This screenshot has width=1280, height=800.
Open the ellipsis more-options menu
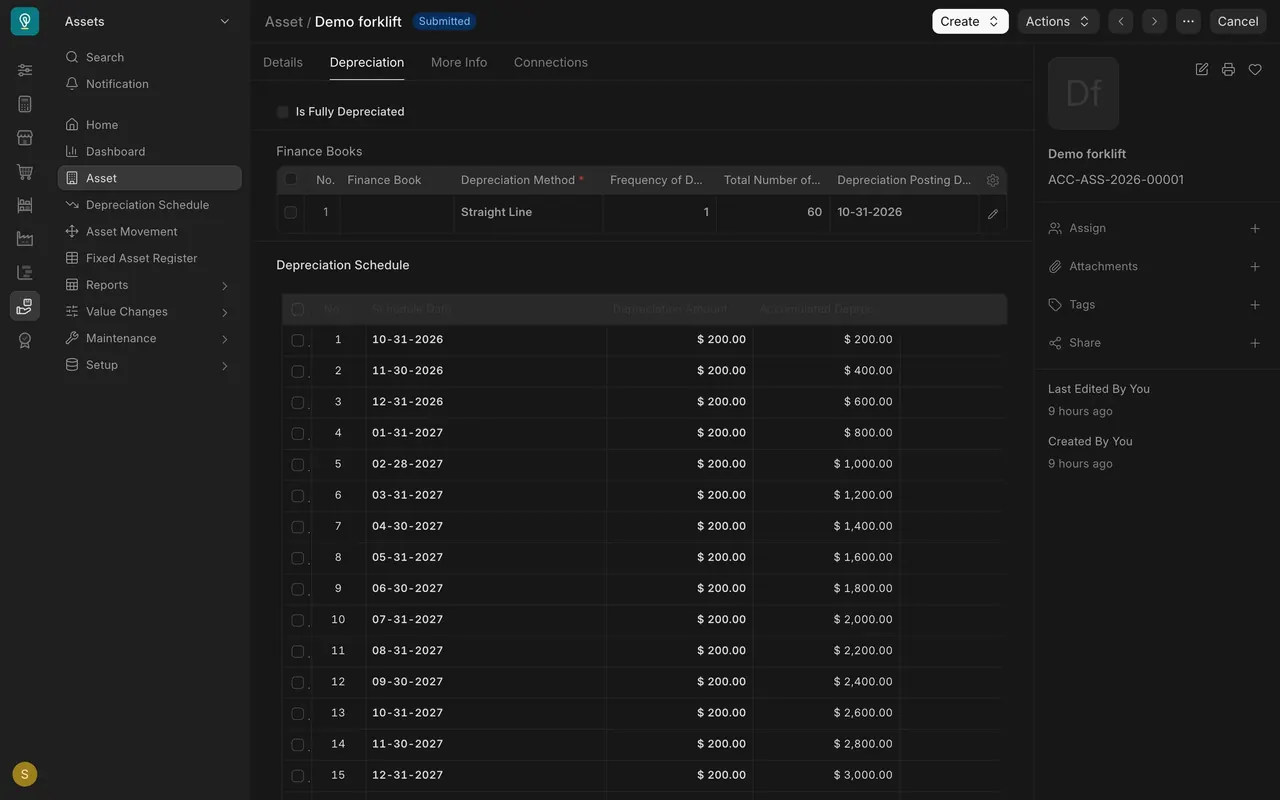pos(1188,21)
